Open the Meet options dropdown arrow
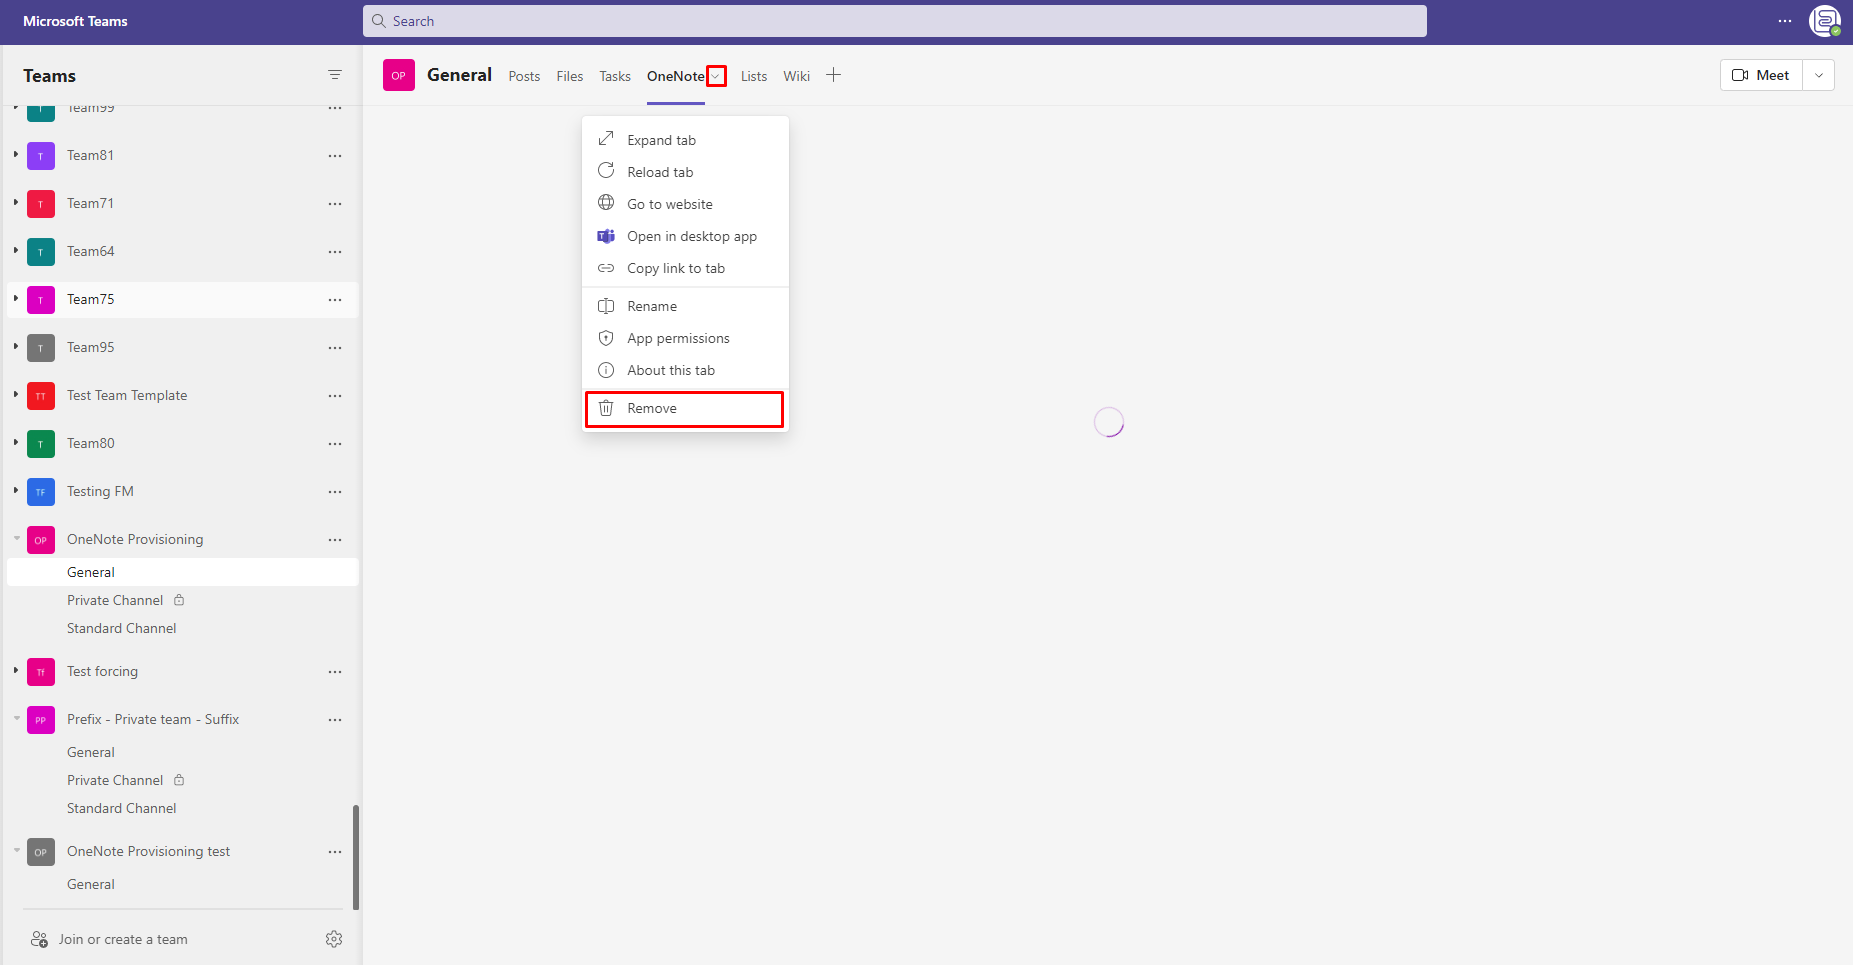 coord(1819,75)
